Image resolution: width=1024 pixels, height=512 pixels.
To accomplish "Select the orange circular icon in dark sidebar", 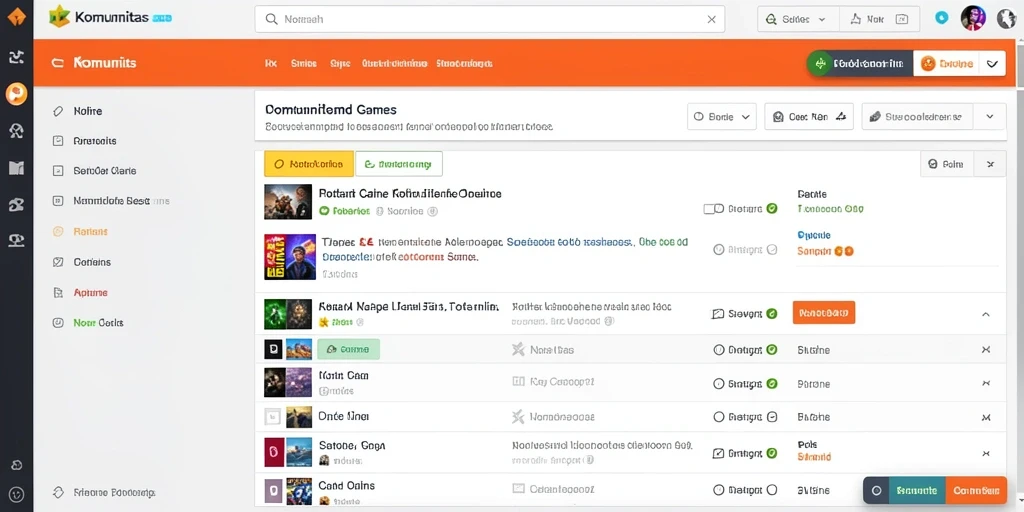I will pos(16,94).
